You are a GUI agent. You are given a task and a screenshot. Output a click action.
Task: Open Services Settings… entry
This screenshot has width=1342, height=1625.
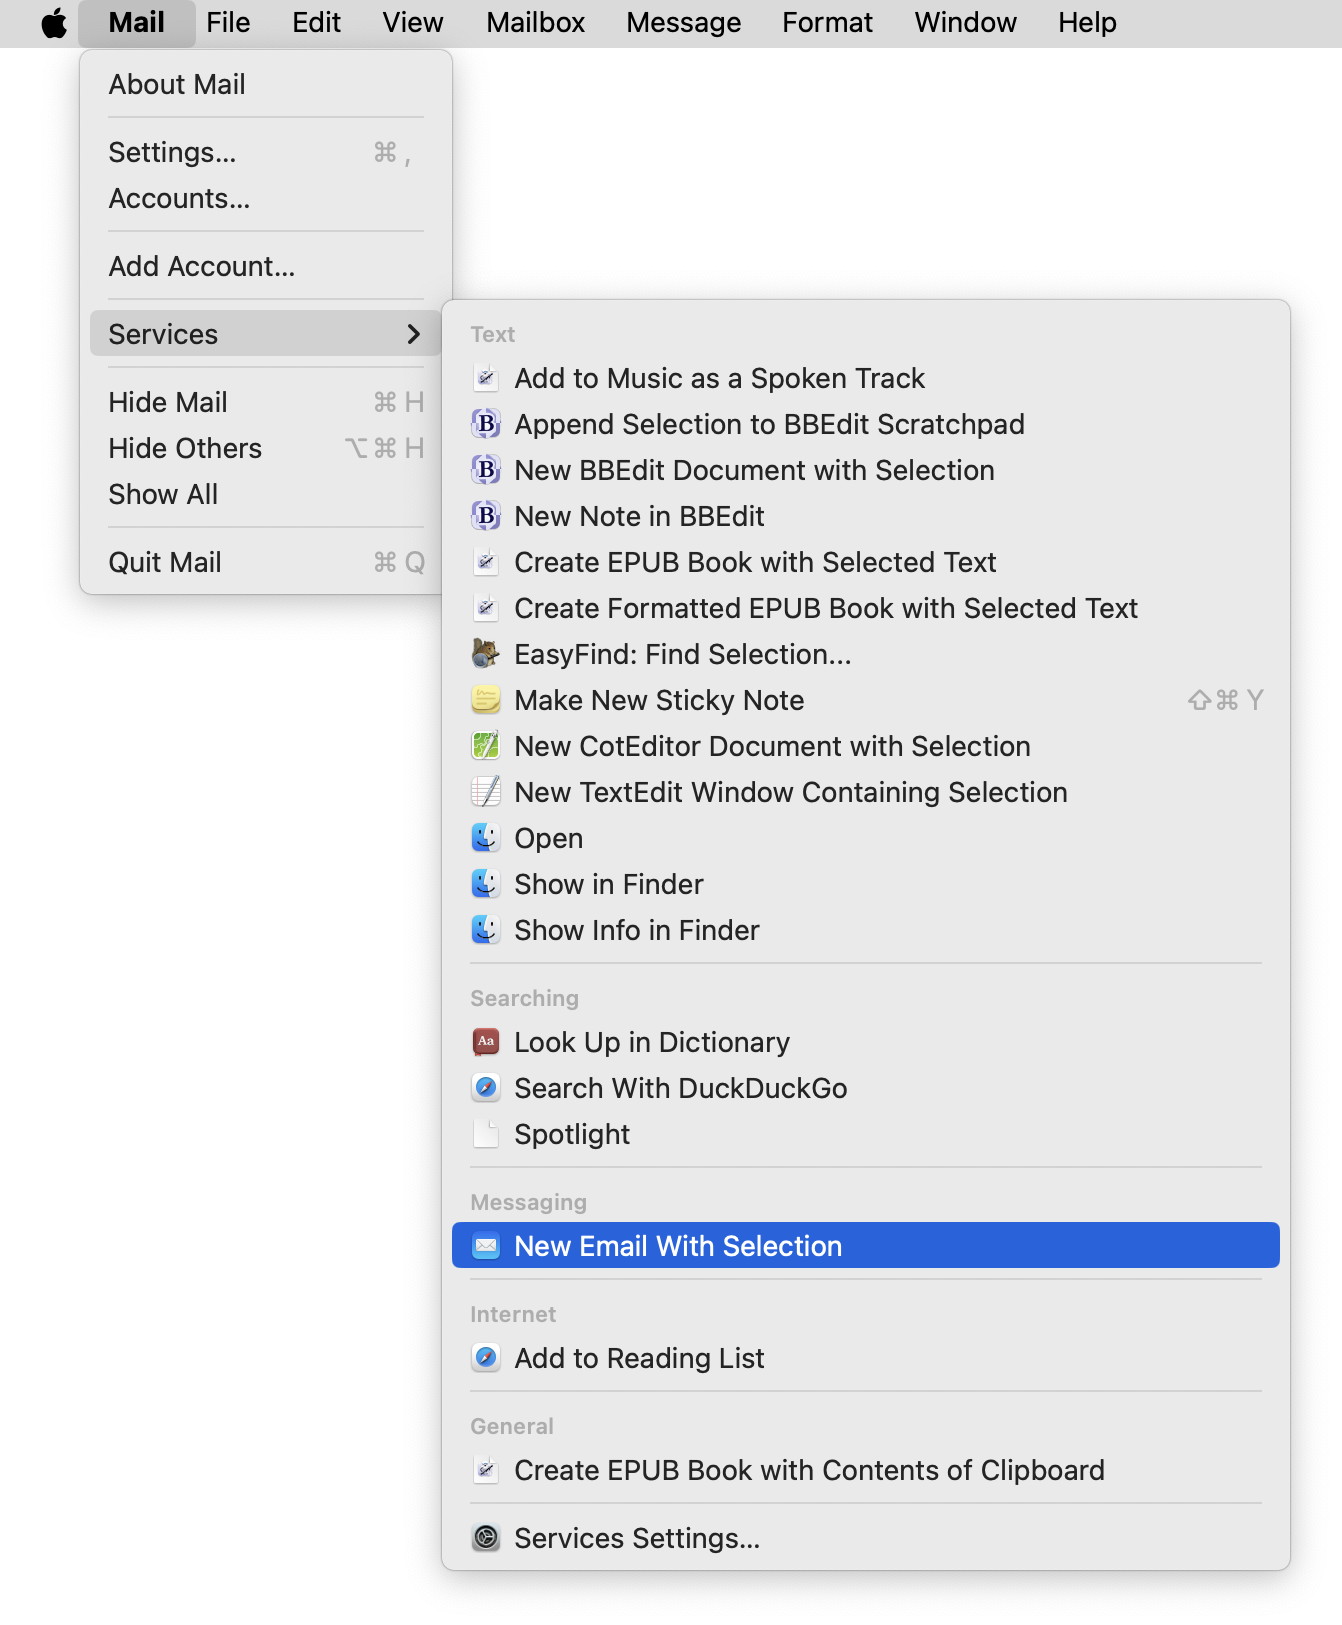click(x=866, y=1538)
